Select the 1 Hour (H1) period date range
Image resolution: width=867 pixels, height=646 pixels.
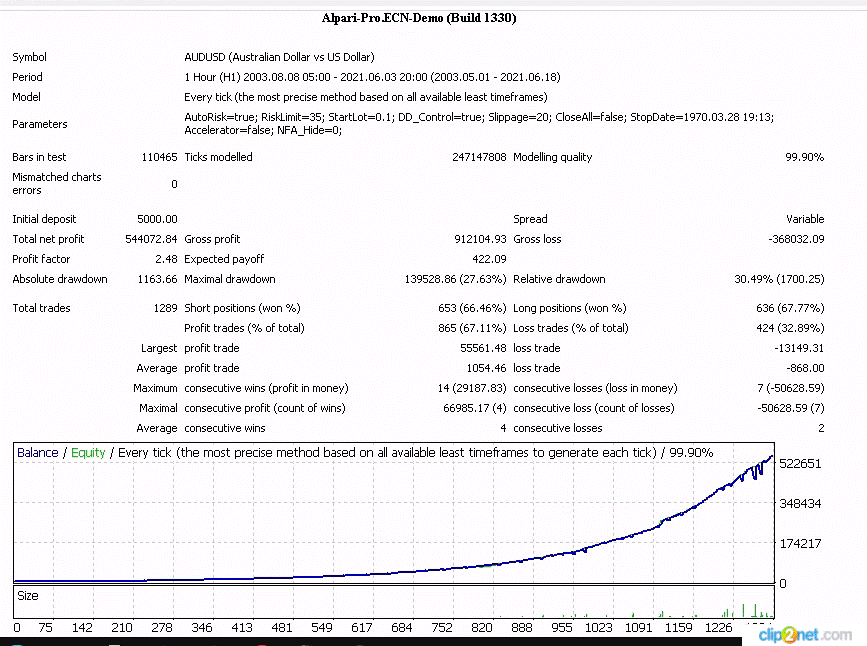tap(372, 77)
